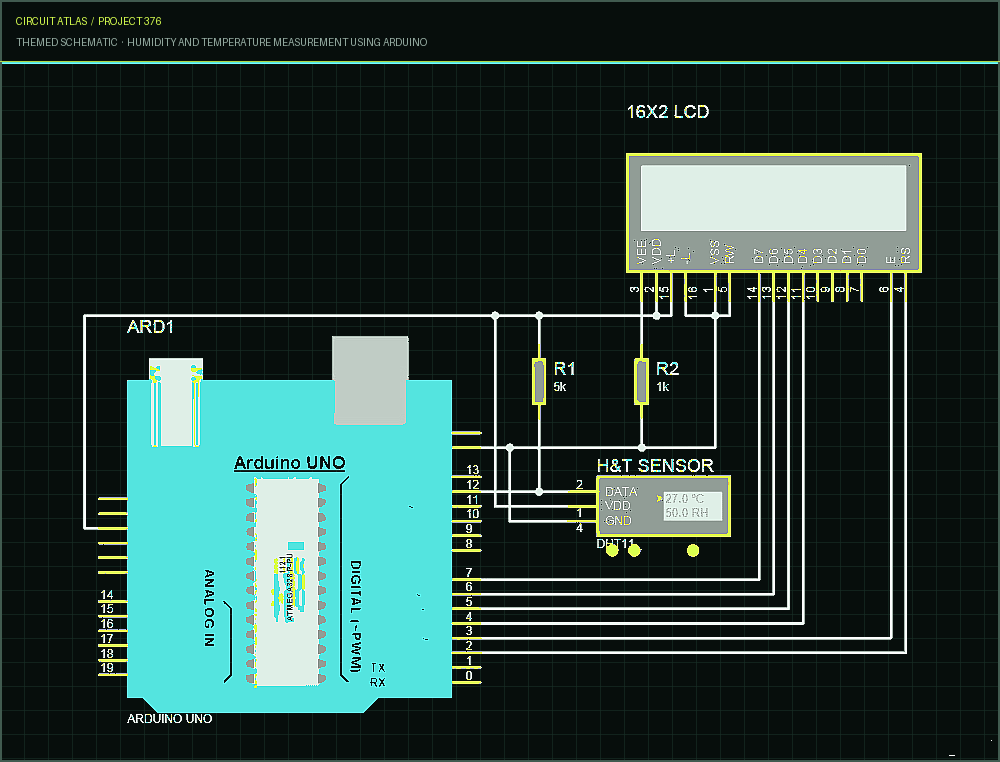This screenshot has height=762, width=1000.
Task: Click the LCD pin number '14'
Action: point(752,293)
